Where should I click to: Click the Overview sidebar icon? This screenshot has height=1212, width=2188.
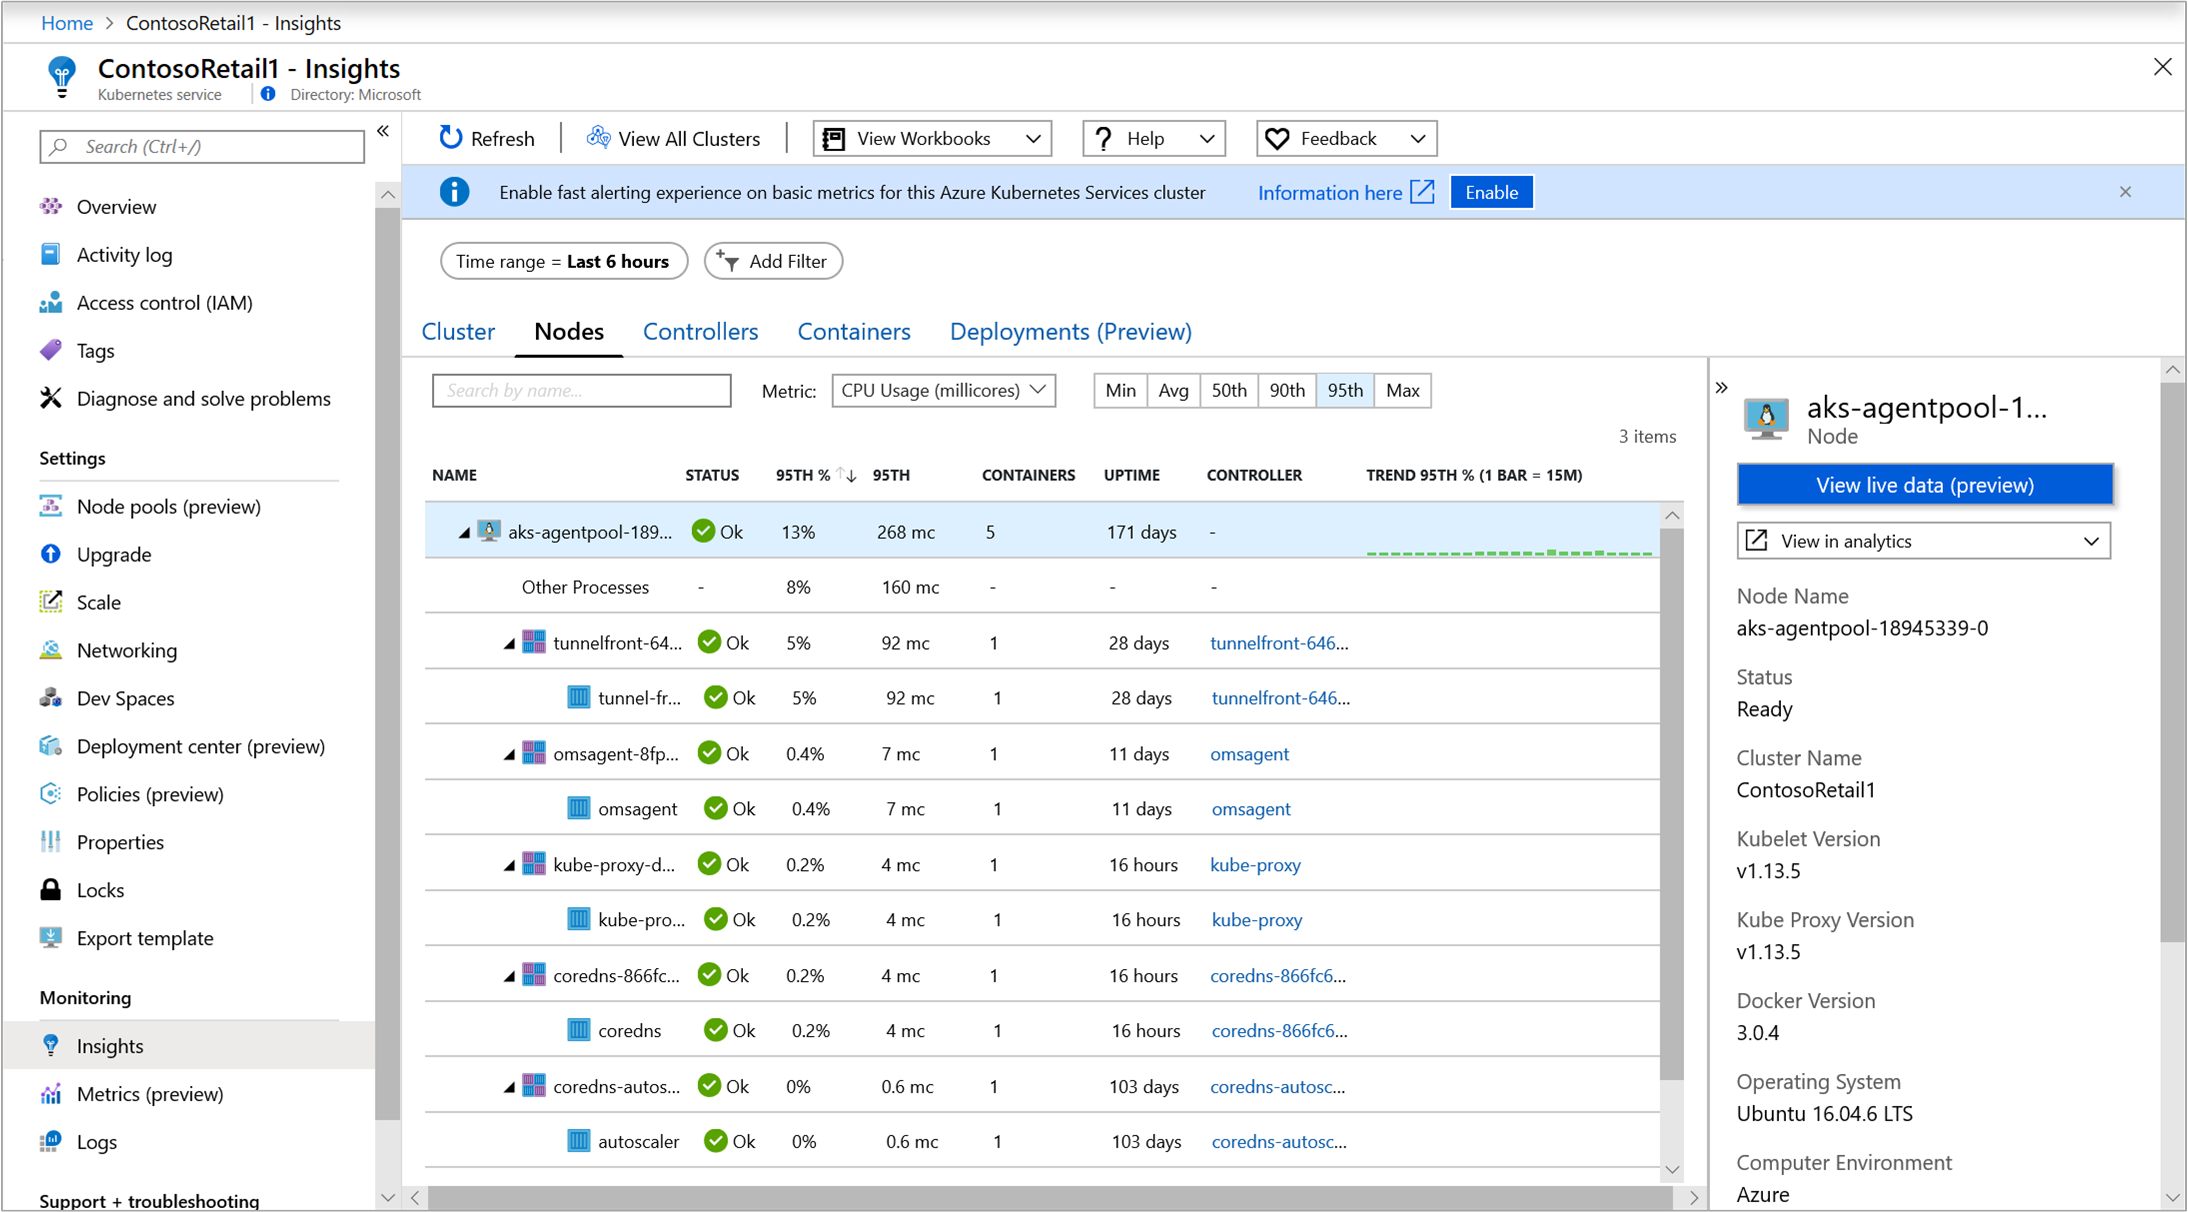click(51, 206)
